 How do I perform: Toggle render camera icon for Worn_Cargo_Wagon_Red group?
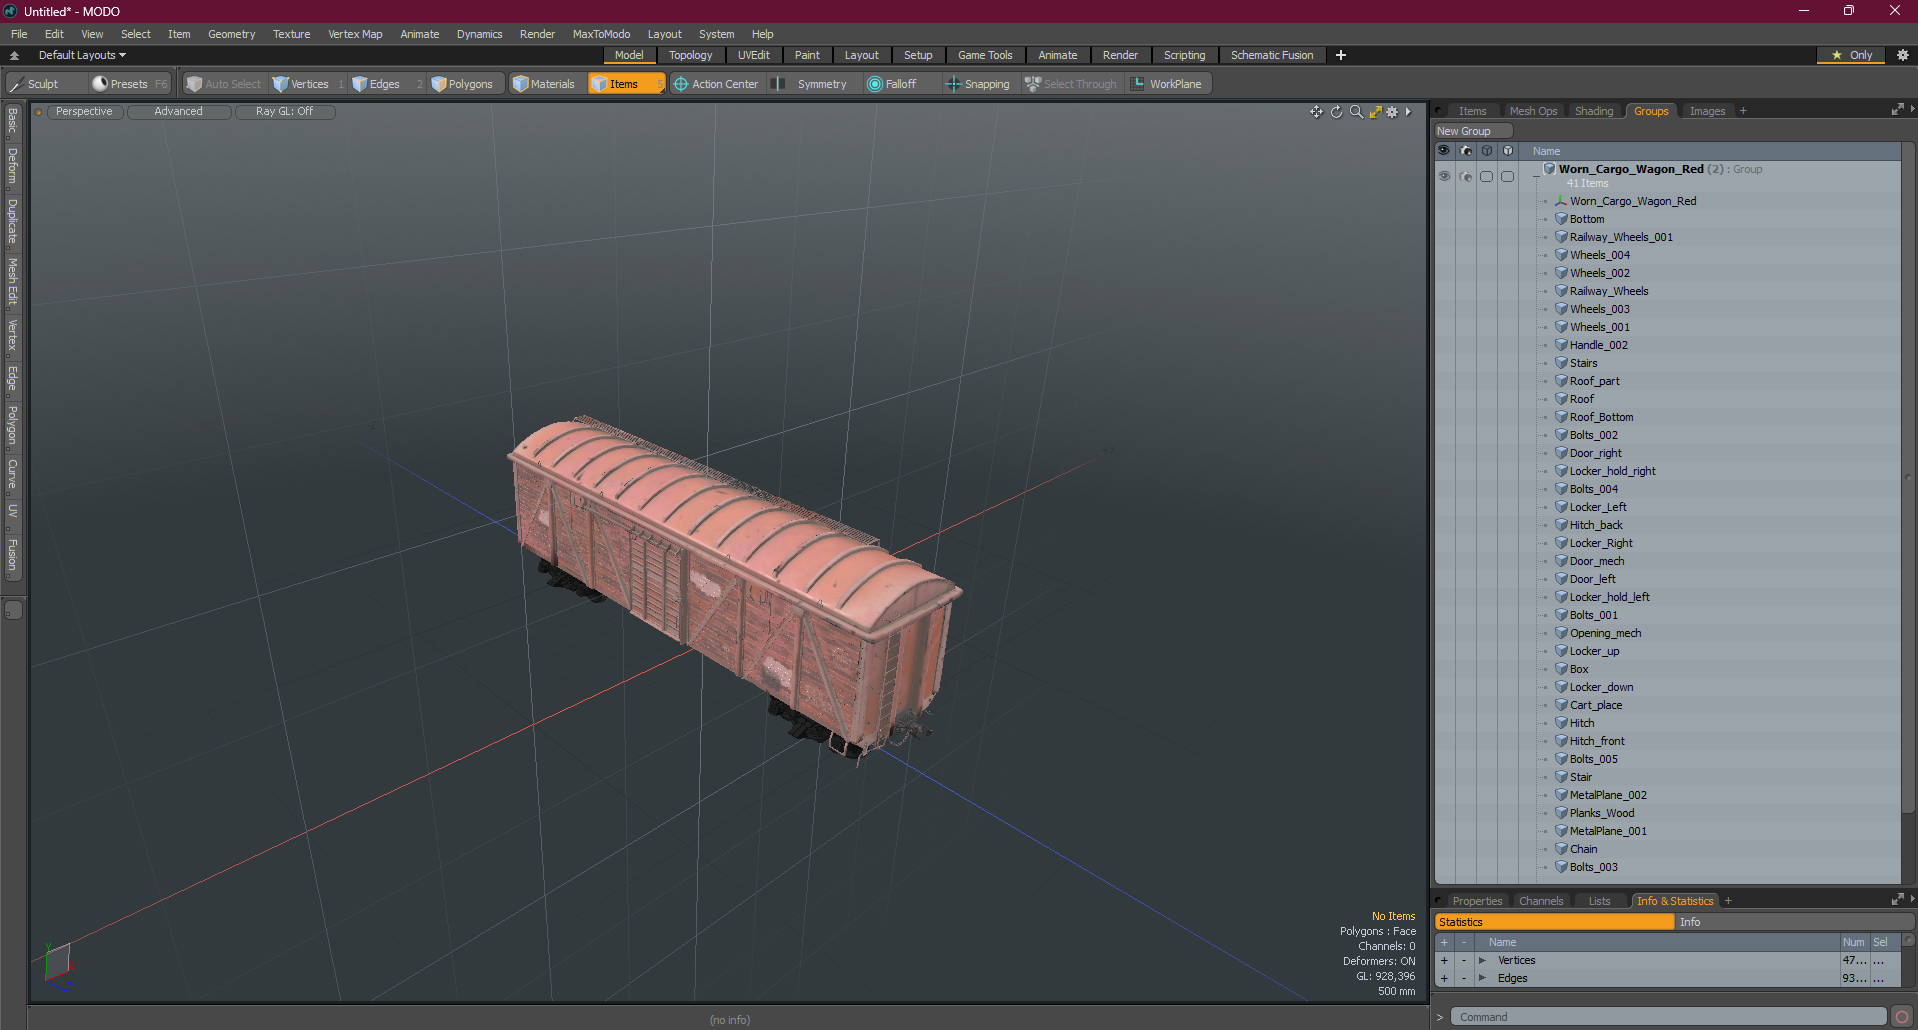[x=1466, y=176]
